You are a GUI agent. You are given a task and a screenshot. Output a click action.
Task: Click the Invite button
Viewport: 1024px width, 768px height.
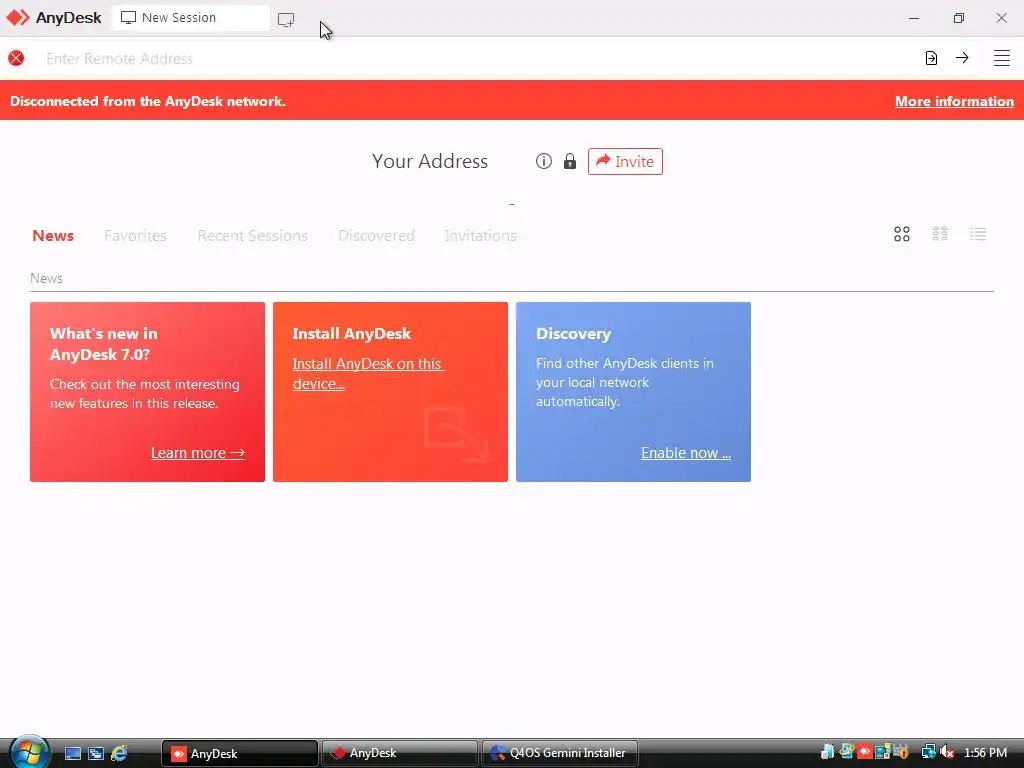point(625,161)
